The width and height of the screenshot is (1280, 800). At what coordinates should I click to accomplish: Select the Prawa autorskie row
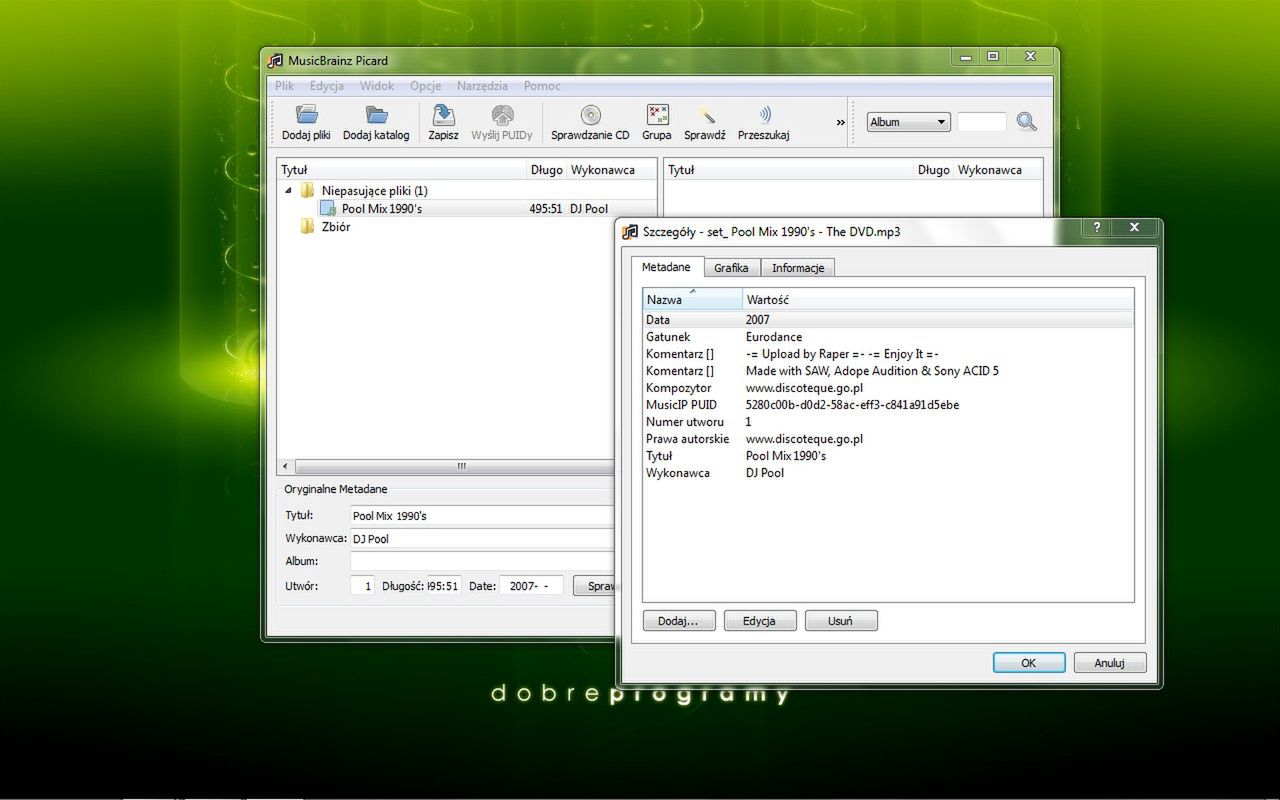tap(888, 439)
